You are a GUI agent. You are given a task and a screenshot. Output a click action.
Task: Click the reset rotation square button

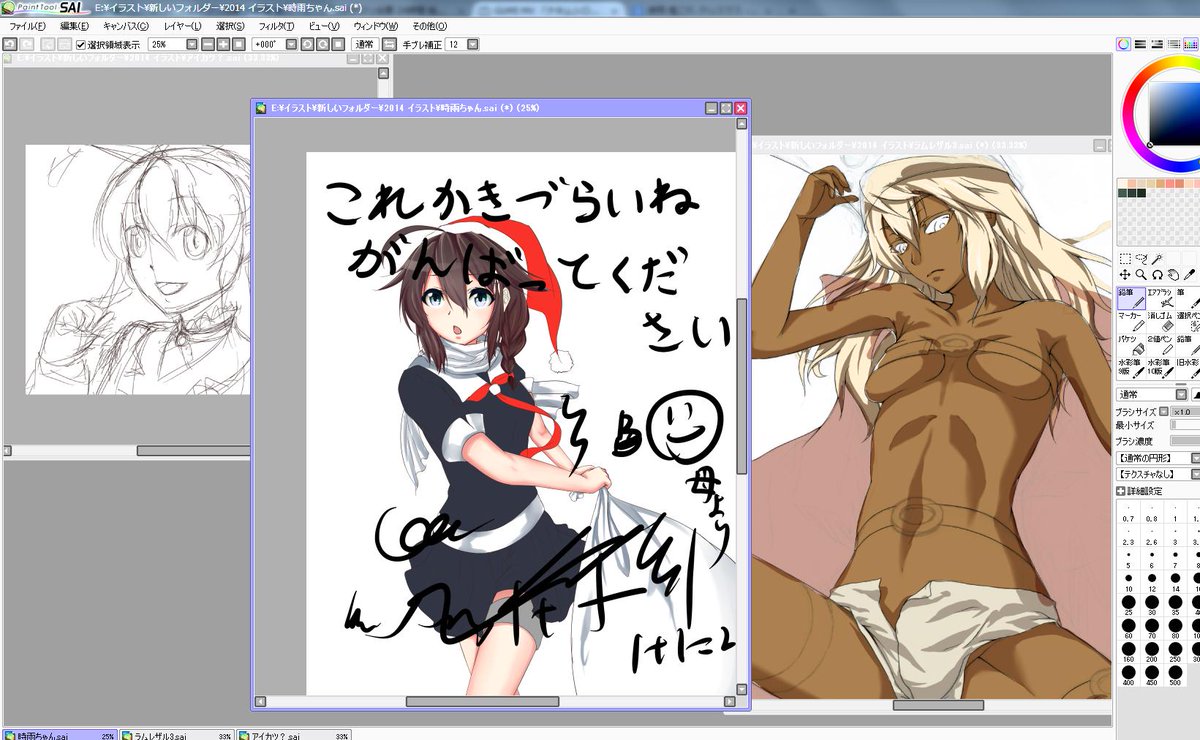[338, 45]
